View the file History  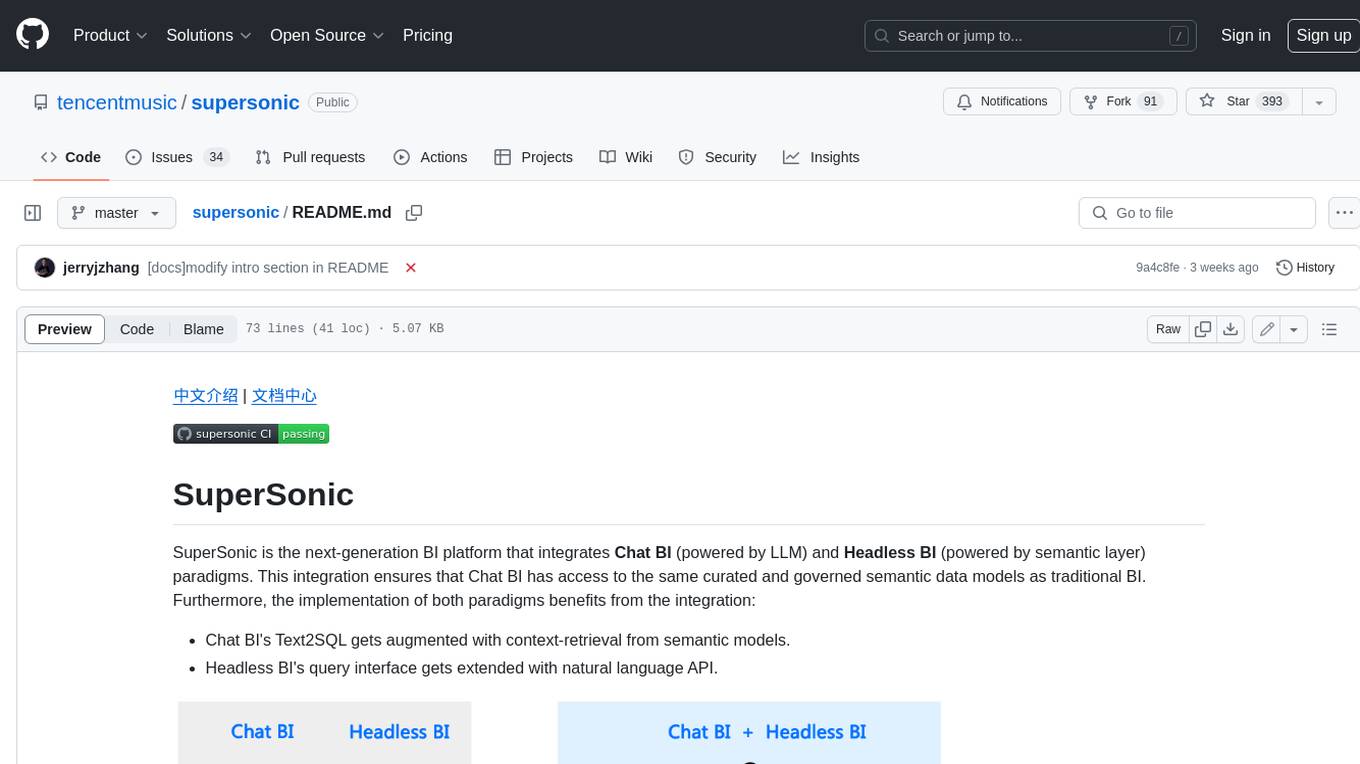click(1305, 267)
